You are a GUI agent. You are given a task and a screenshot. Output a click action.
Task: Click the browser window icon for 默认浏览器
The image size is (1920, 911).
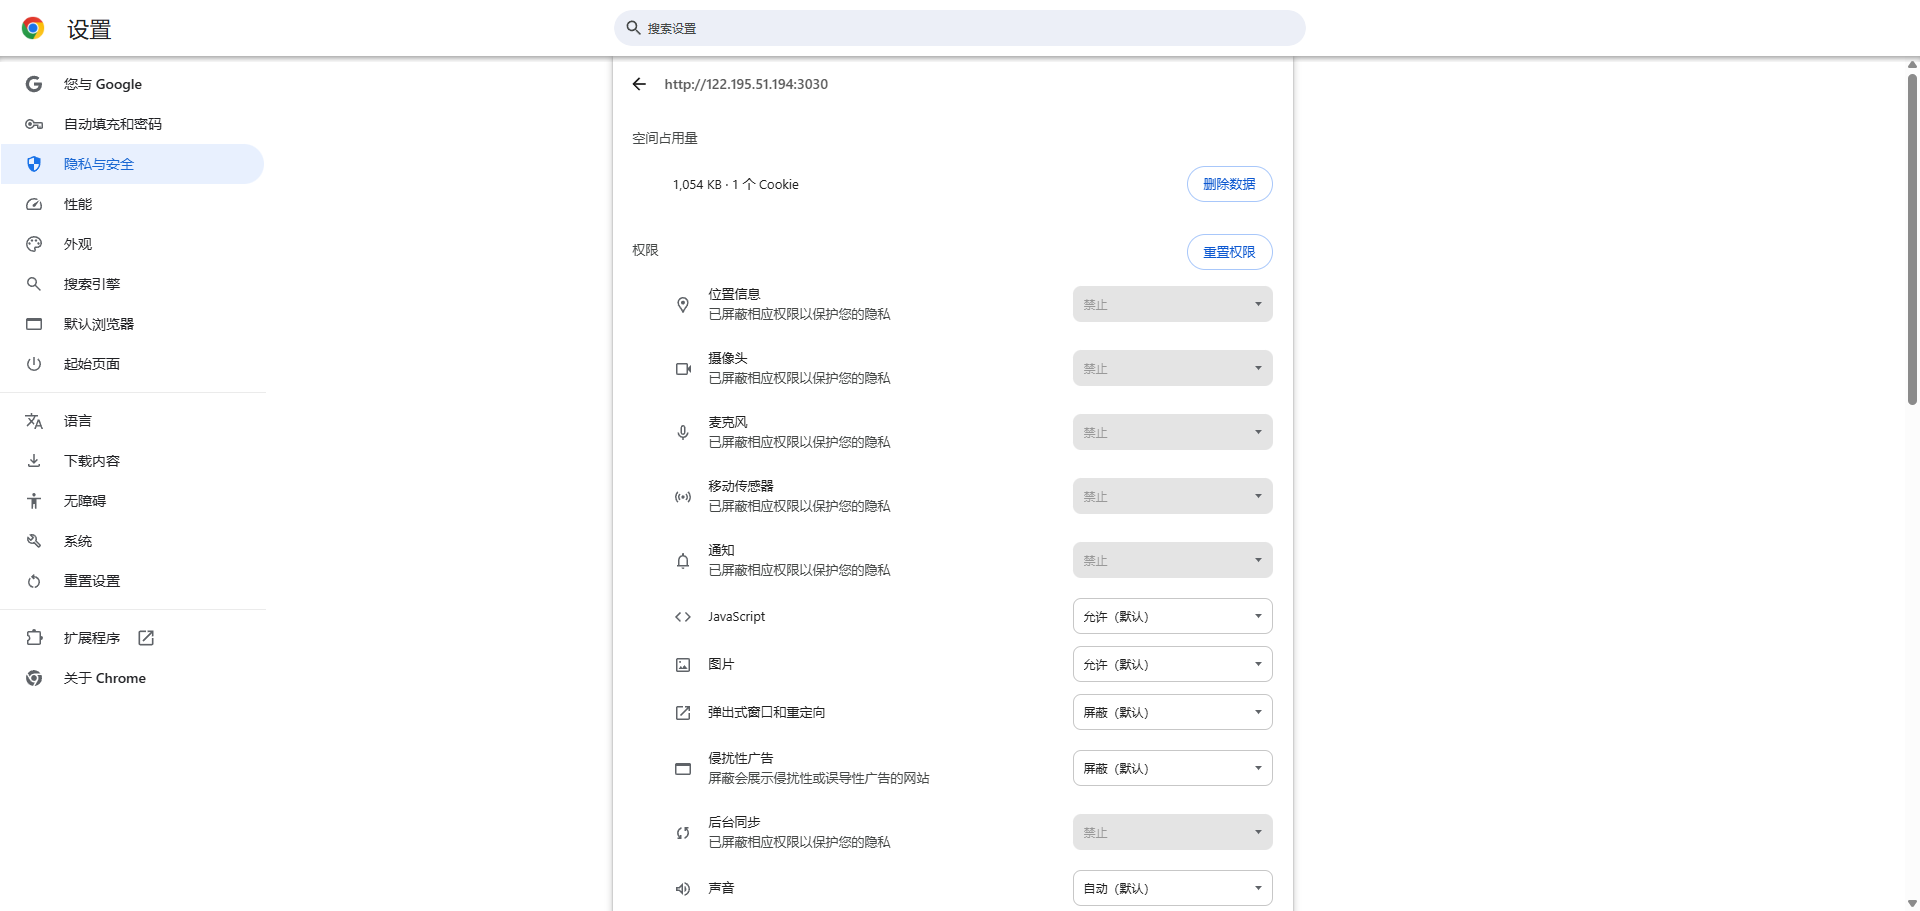click(x=34, y=324)
